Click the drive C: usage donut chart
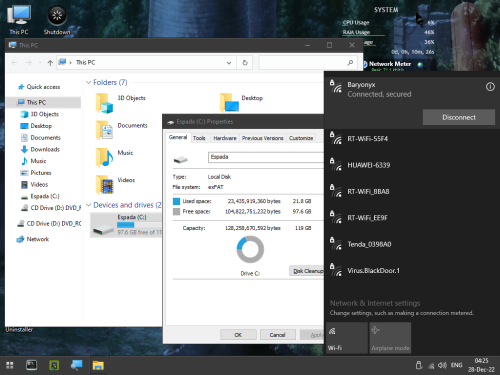The image size is (500, 375). (250, 250)
